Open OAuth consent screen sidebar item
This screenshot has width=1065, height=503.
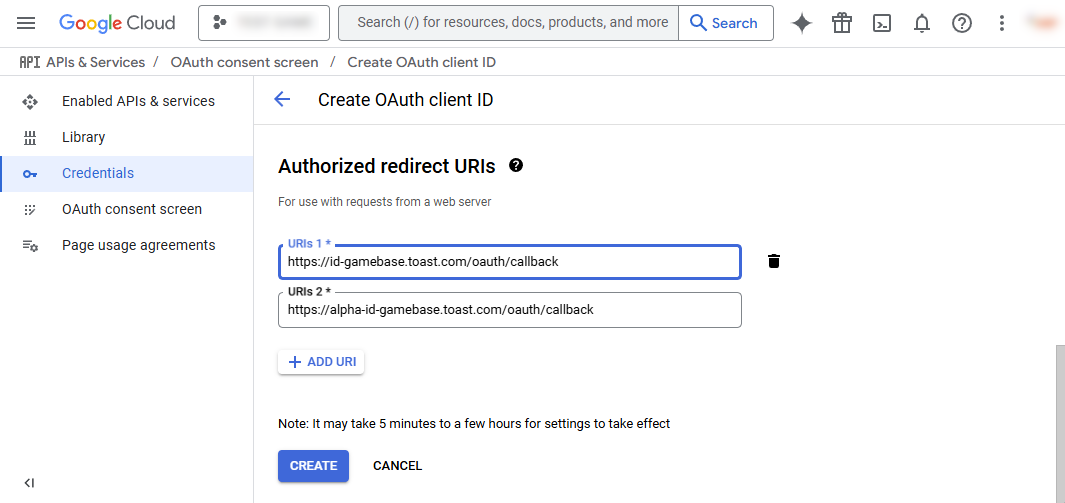127,209
